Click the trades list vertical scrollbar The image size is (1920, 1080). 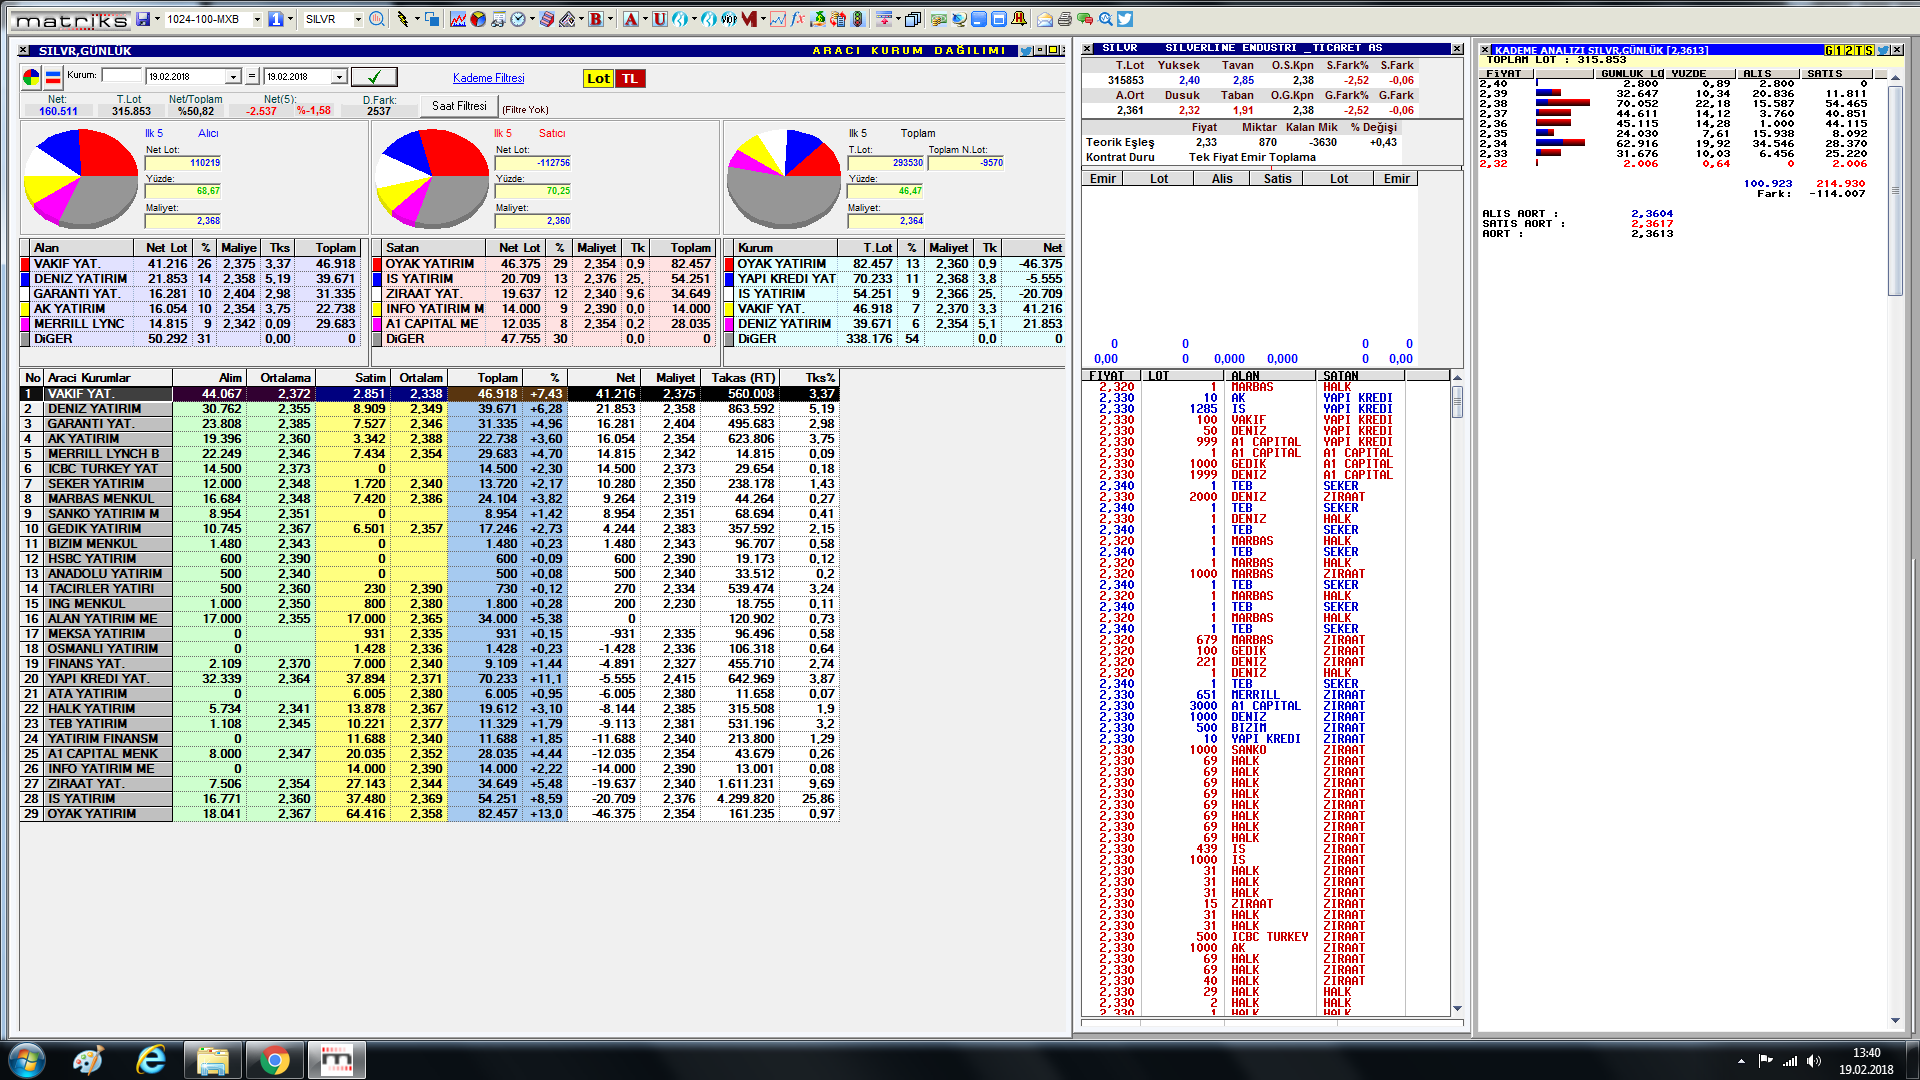tap(1457, 695)
